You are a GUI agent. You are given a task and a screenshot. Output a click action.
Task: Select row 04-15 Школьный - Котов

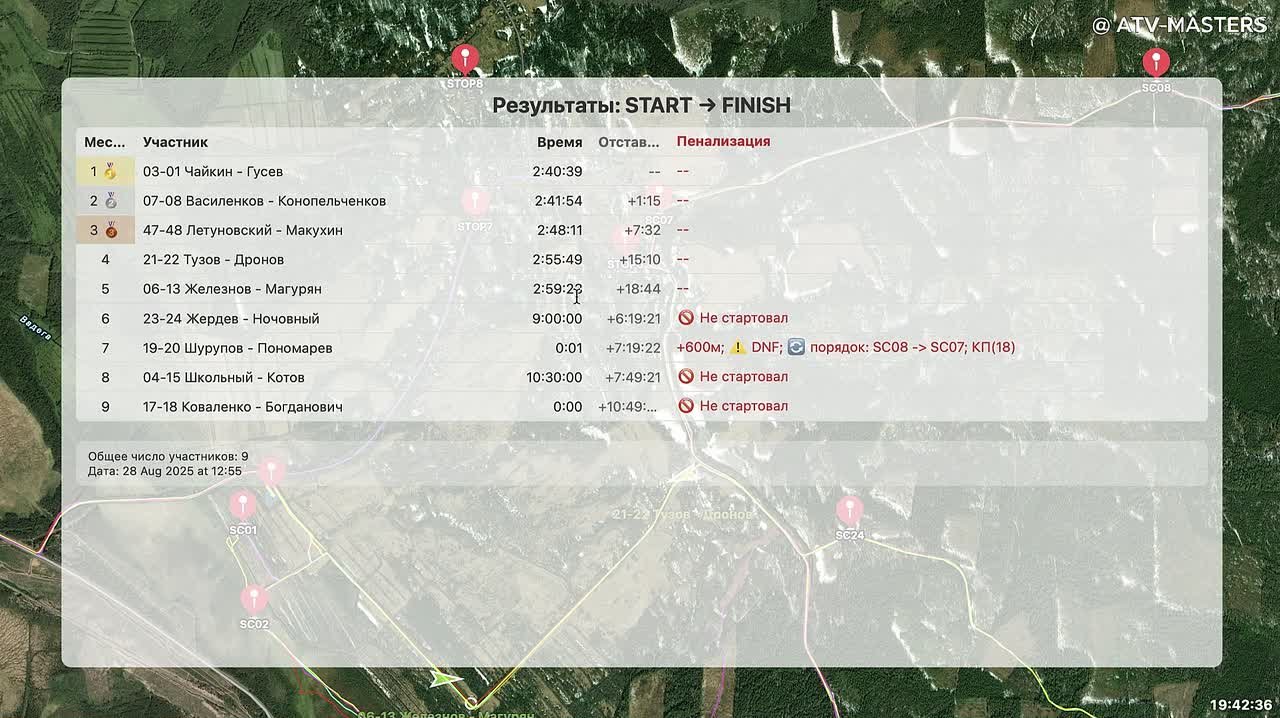click(642, 377)
